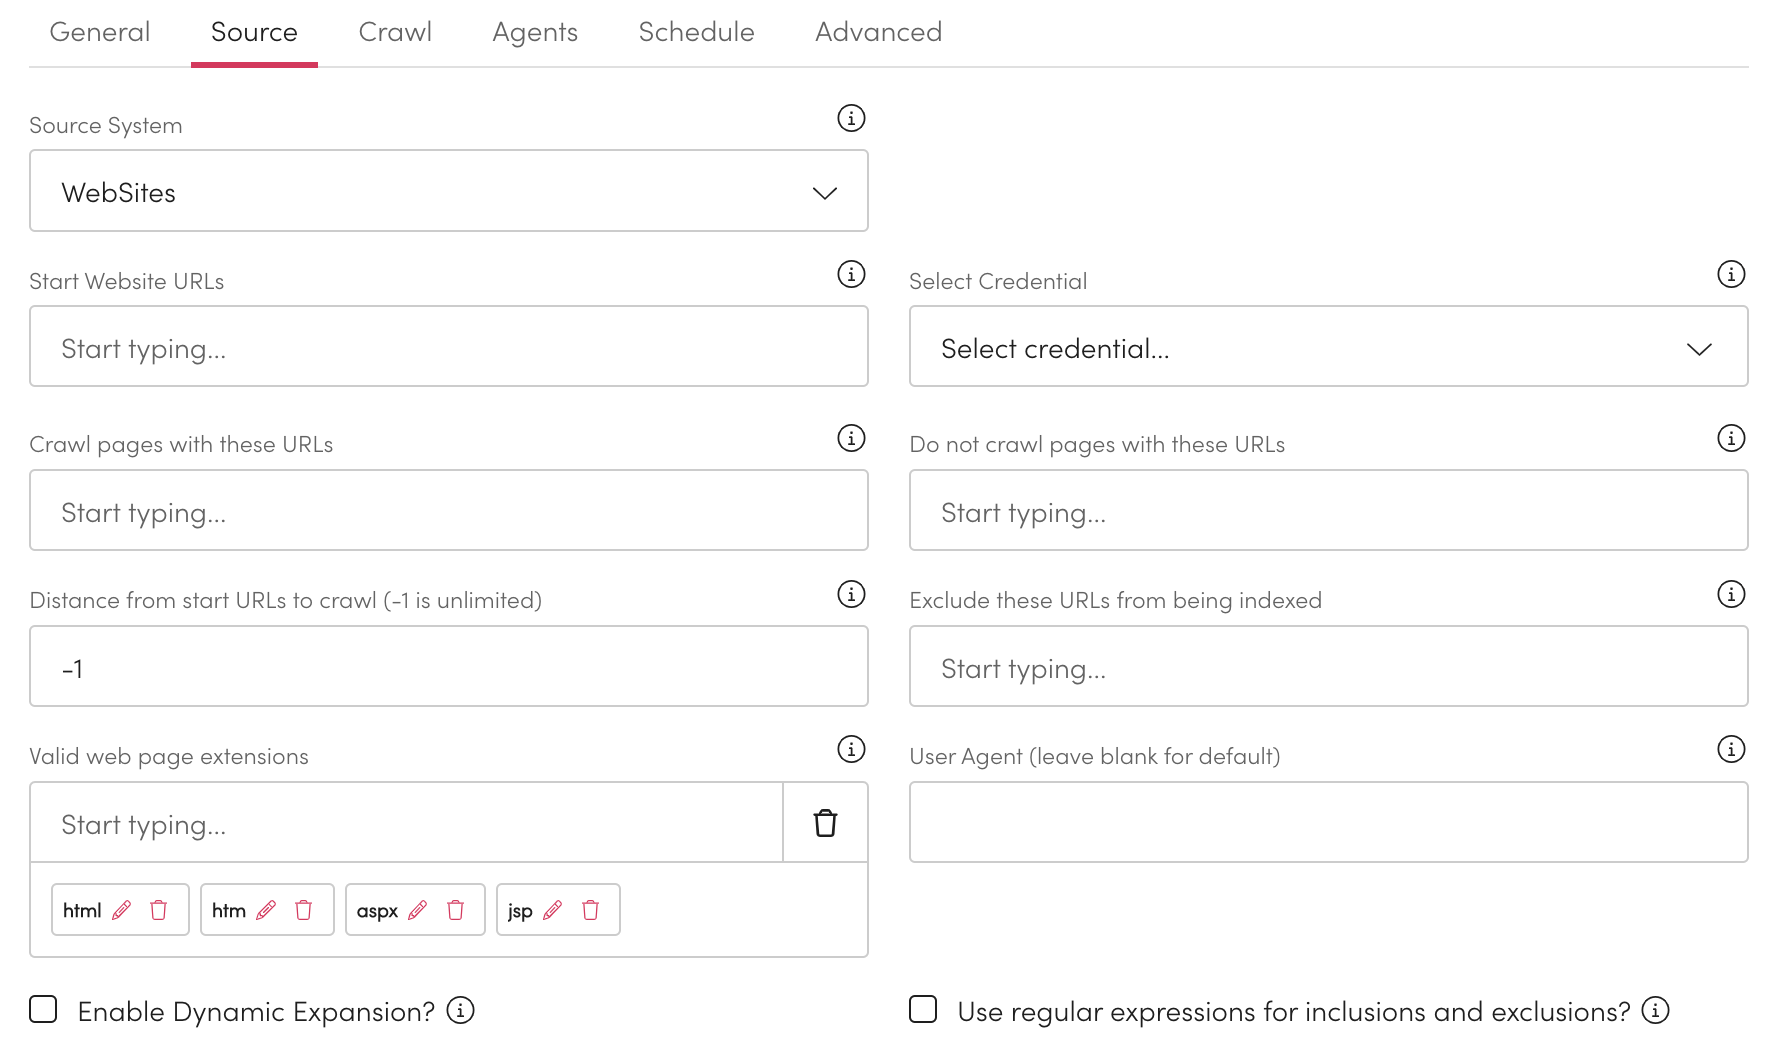The height and width of the screenshot is (1044, 1774).
Task: Open info for Exclude these URLs from being indexed
Action: point(1730,594)
